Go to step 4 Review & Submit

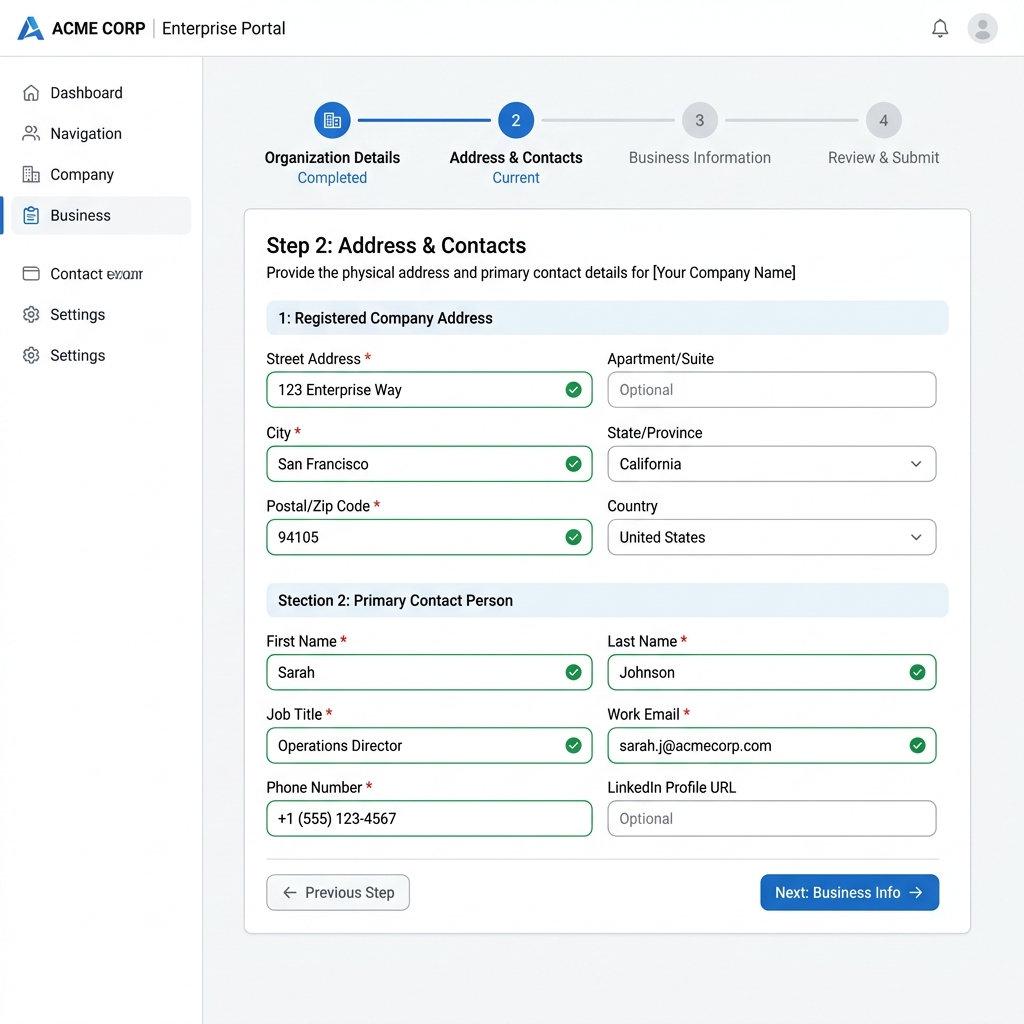(884, 120)
